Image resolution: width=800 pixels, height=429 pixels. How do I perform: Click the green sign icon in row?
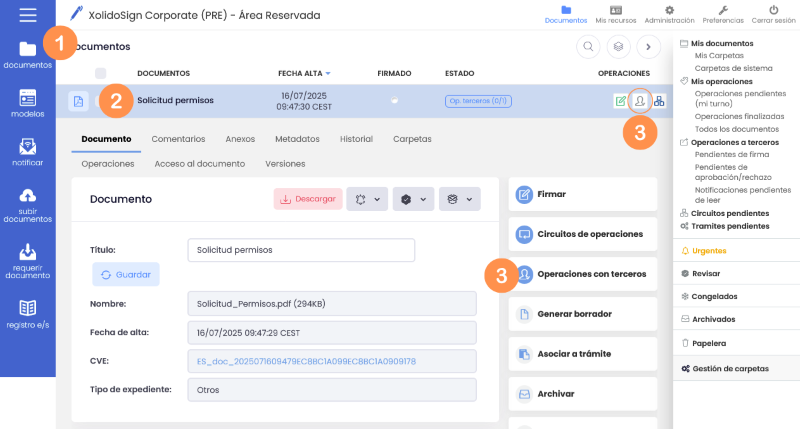[620, 101]
